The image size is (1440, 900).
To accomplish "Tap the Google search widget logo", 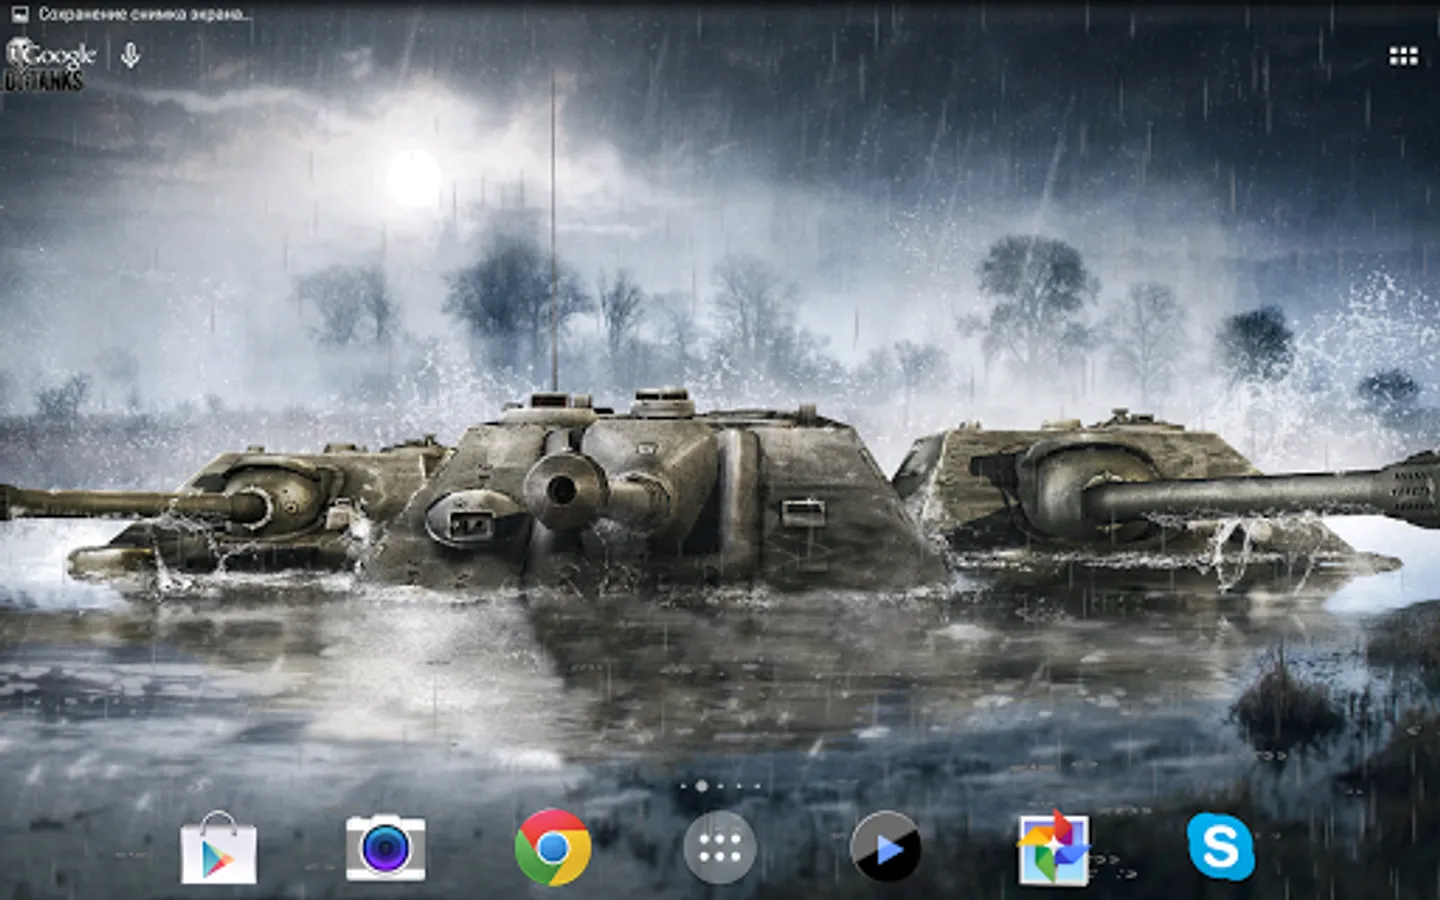I will [52, 54].
